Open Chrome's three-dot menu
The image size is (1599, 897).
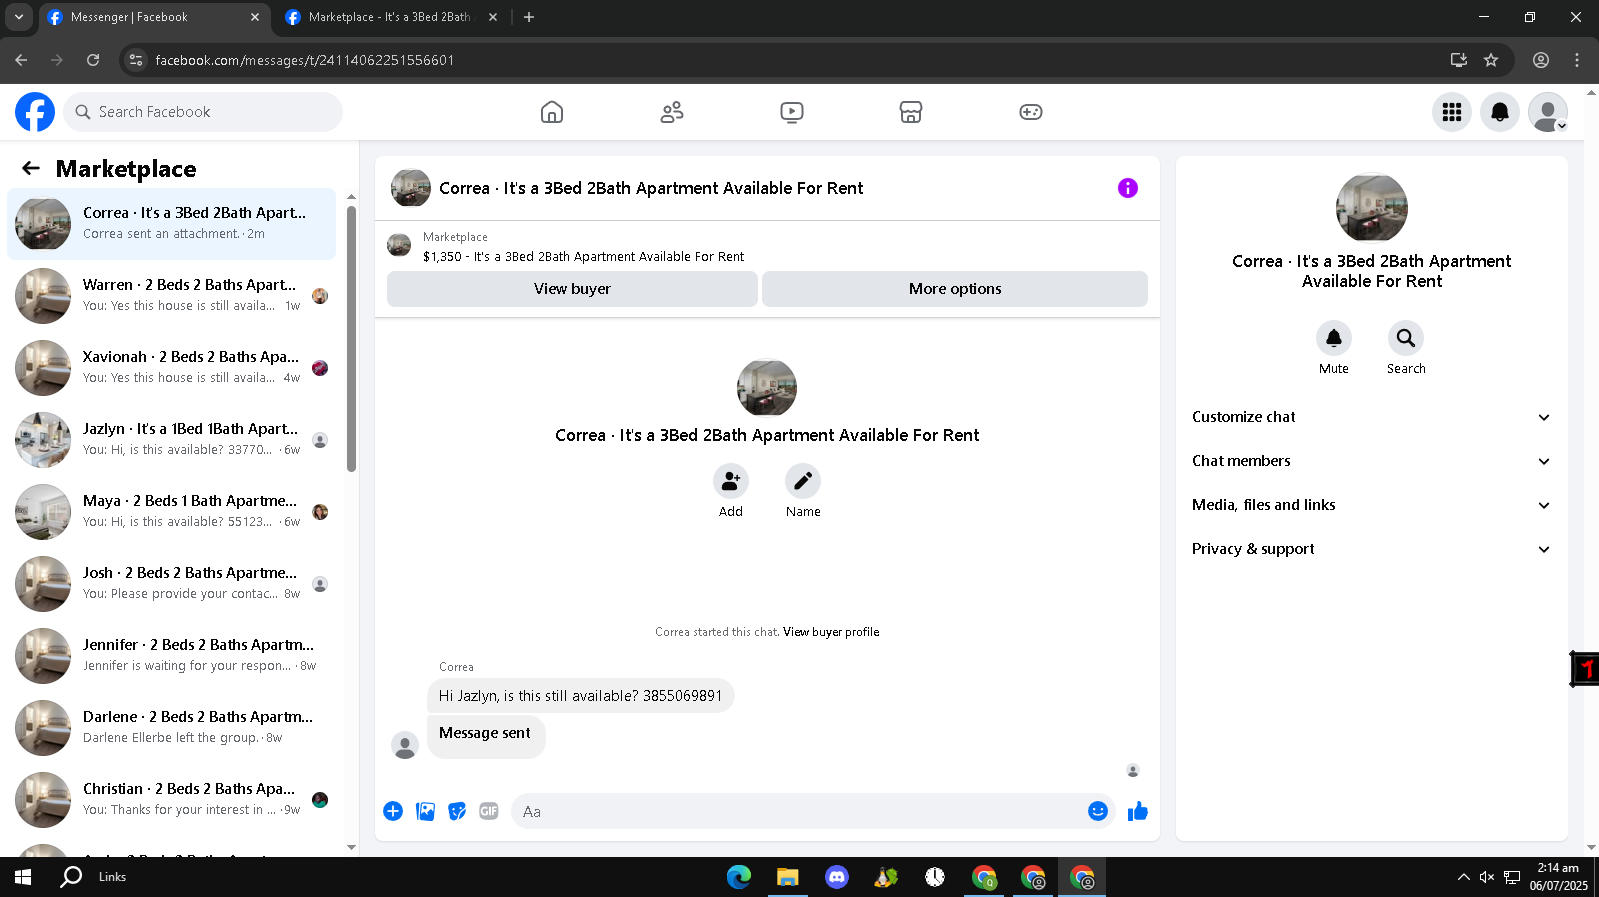(x=1577, y=60)
